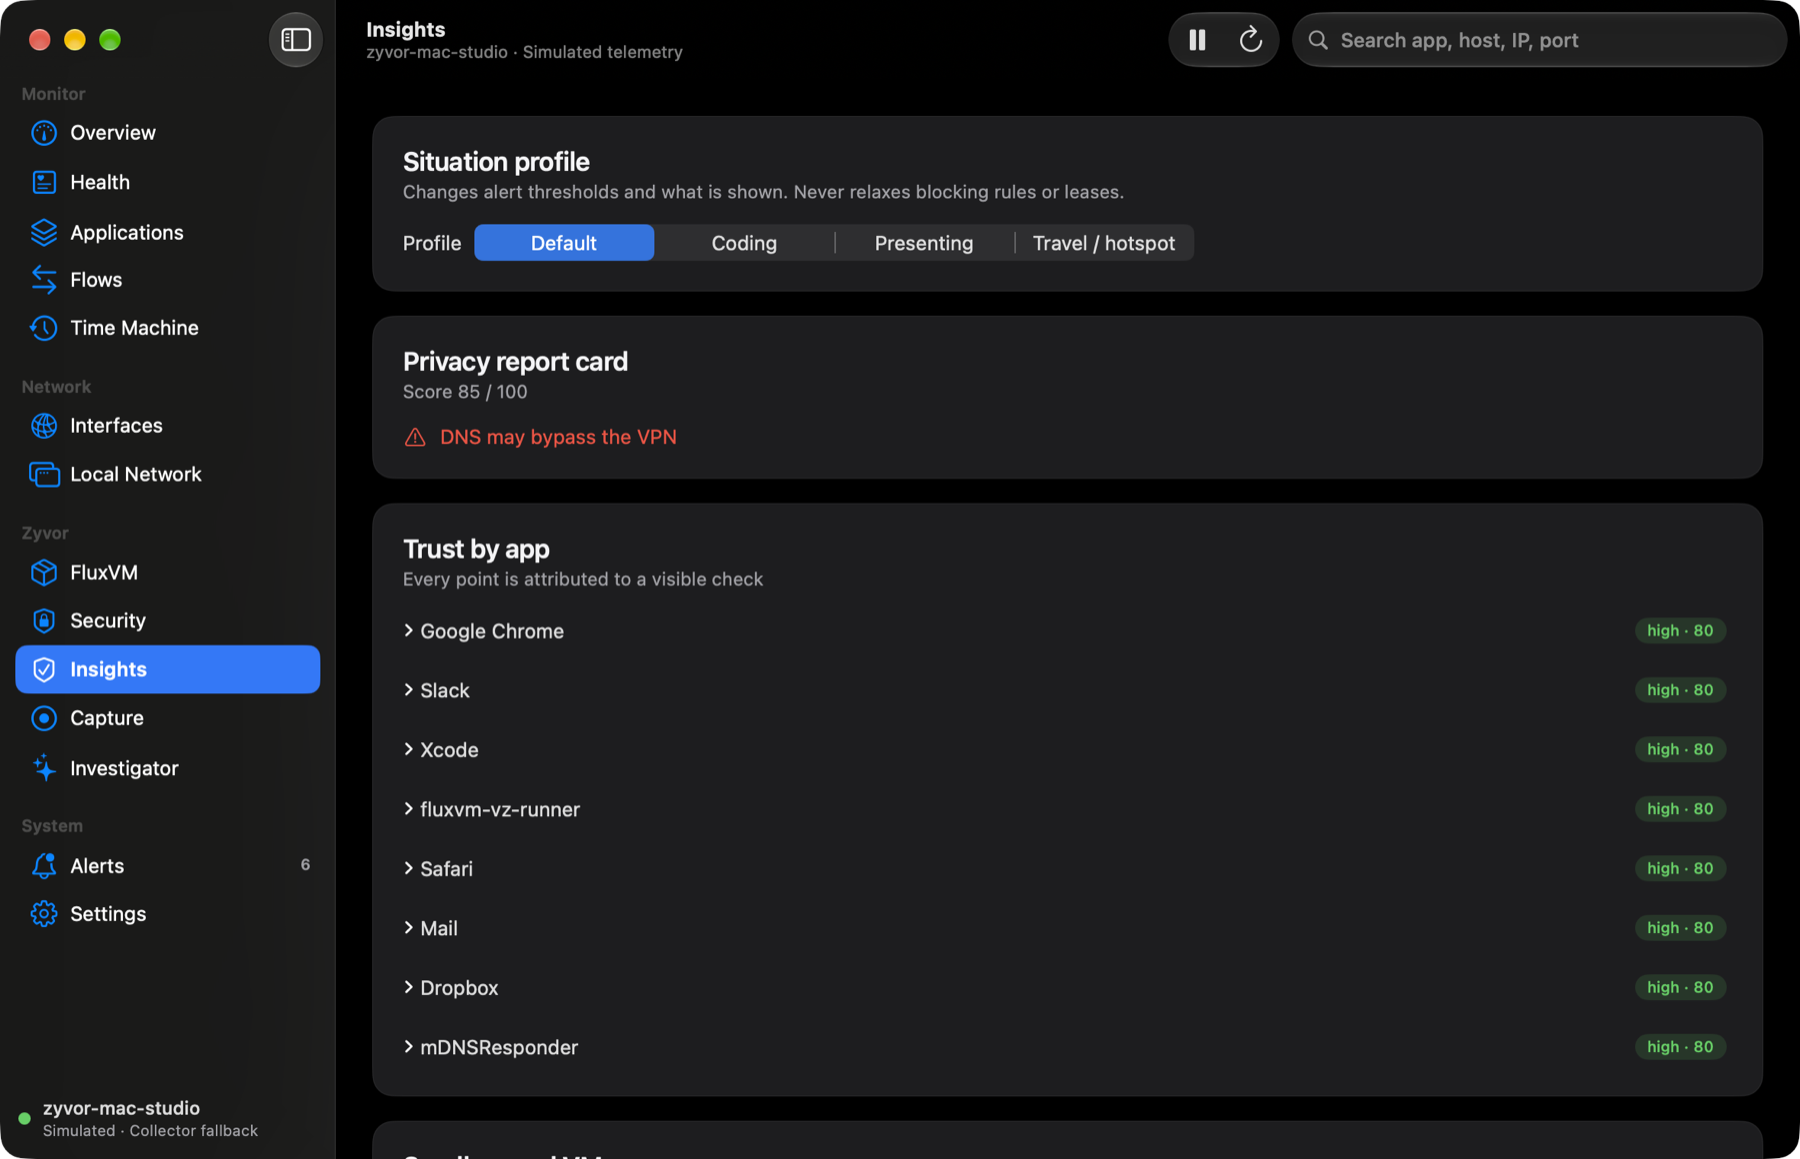The image size is (1800, 1159).
Task: Click Google Chrome's high · 80 badge
Action: [x=1680, y=631]
